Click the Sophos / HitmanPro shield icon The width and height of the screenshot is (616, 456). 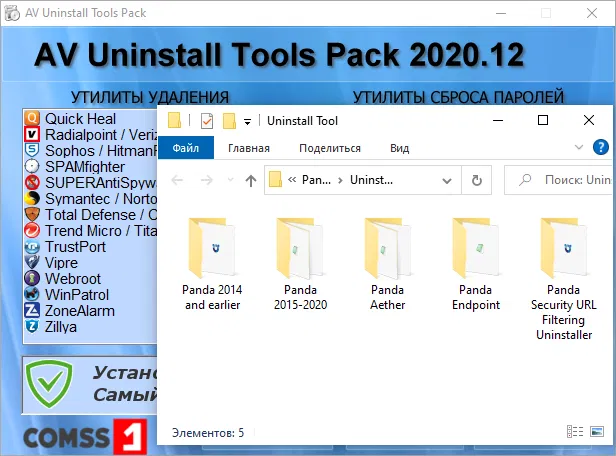(x=32, y=150)
